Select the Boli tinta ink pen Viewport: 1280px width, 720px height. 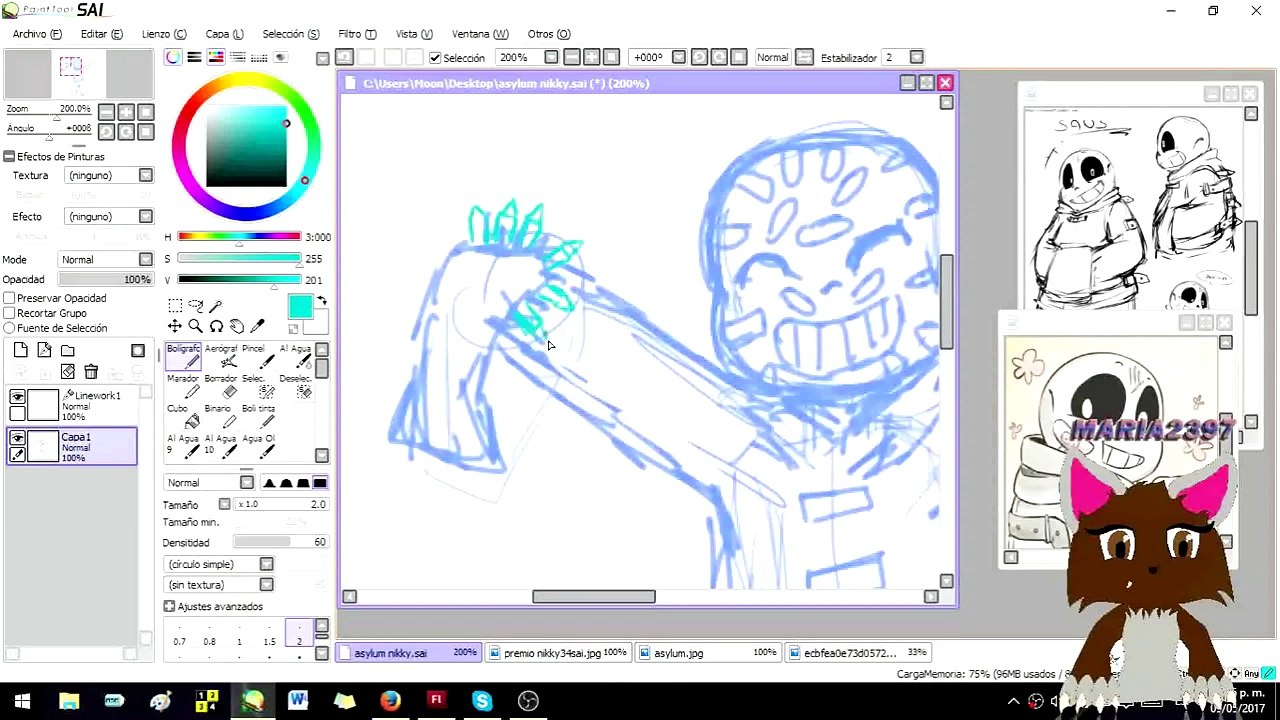[x=258, y=415]
